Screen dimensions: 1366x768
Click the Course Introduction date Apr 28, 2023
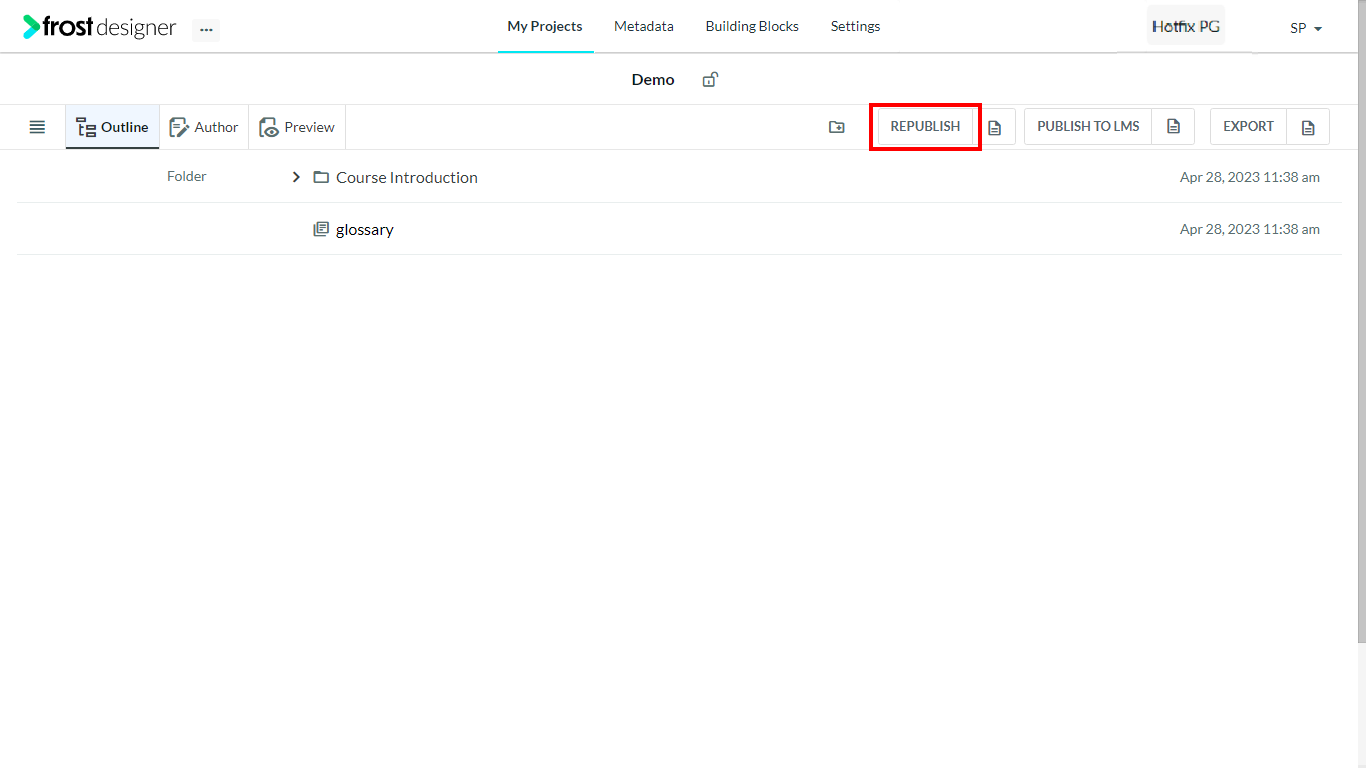1250,177
